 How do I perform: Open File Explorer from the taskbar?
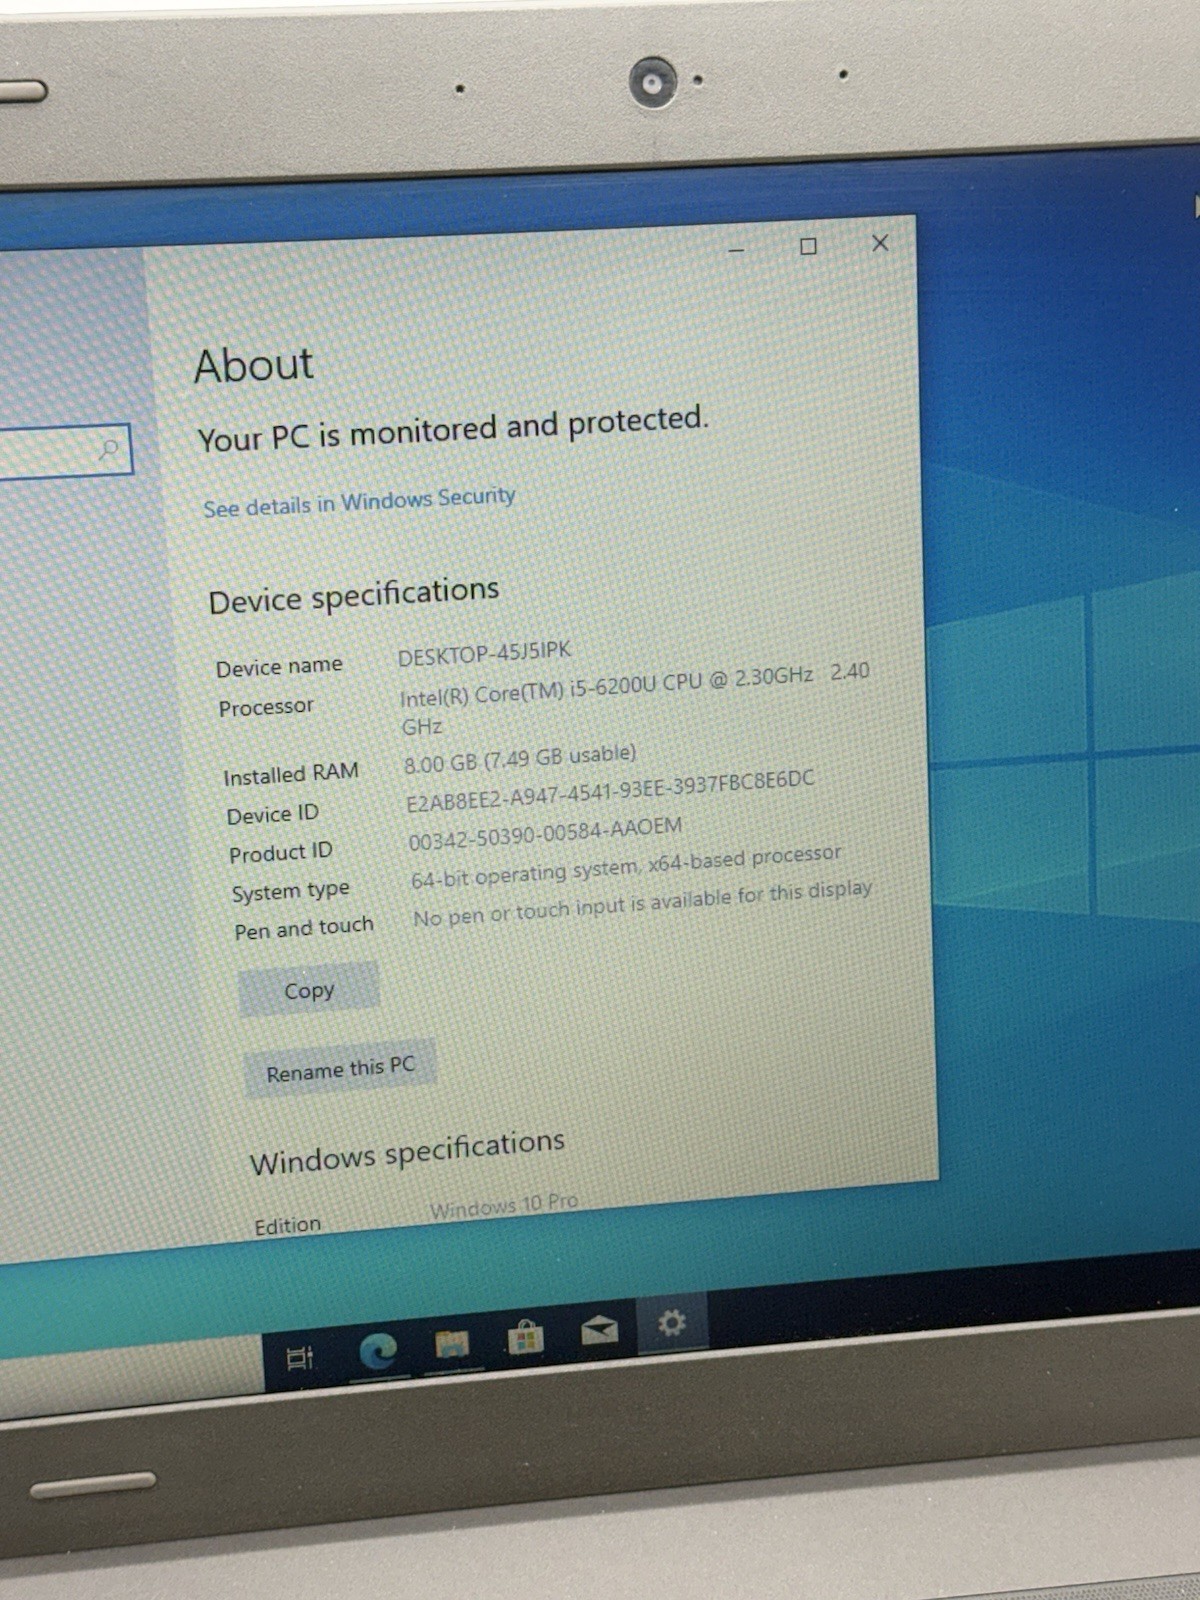(452, 1345)
